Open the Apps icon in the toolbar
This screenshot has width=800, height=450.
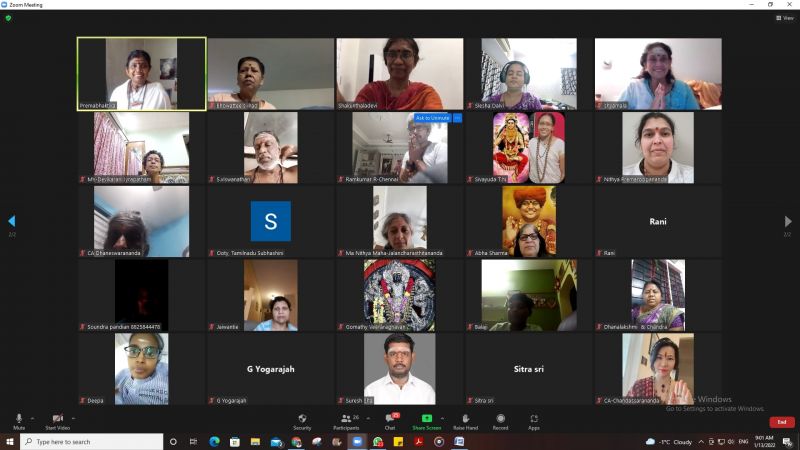coord(534,419)
